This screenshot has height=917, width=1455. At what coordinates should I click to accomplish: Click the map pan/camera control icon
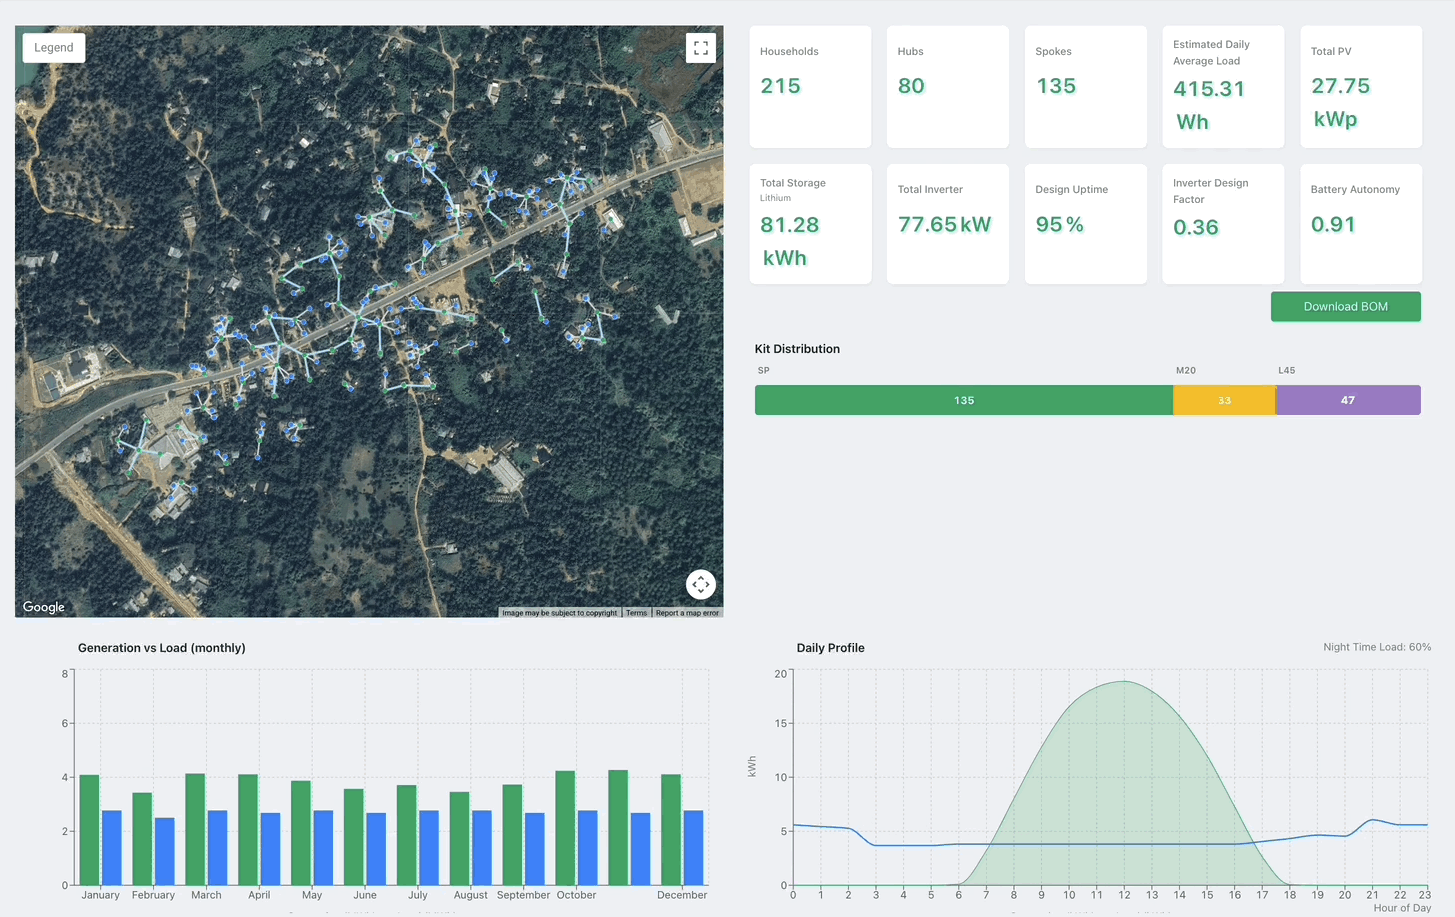(700, 584)
